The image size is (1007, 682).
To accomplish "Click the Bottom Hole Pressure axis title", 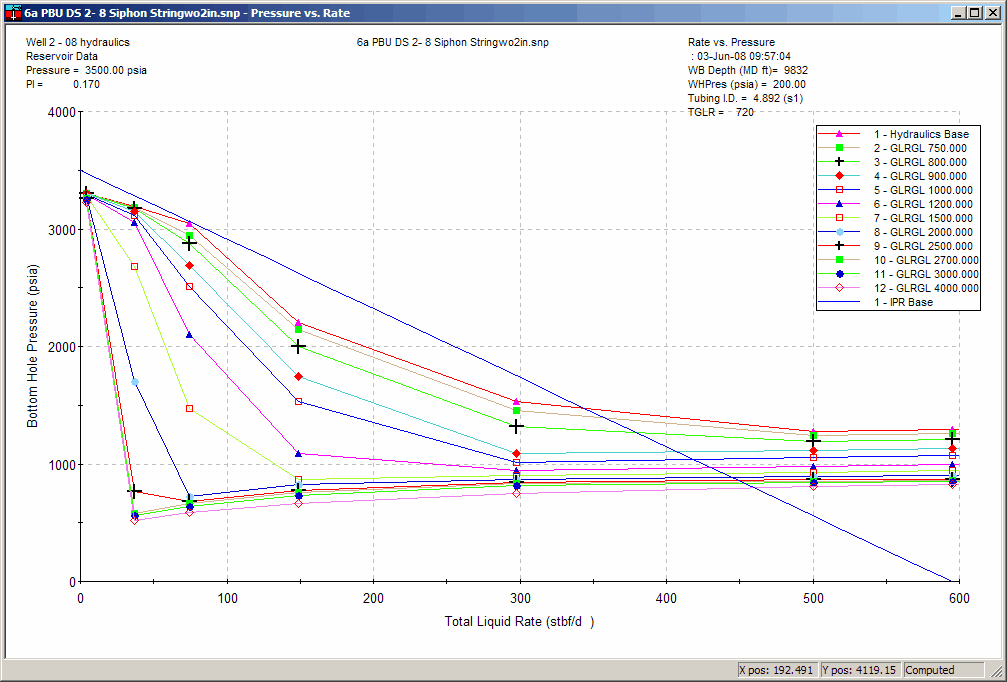I will [x=33, y=346].
